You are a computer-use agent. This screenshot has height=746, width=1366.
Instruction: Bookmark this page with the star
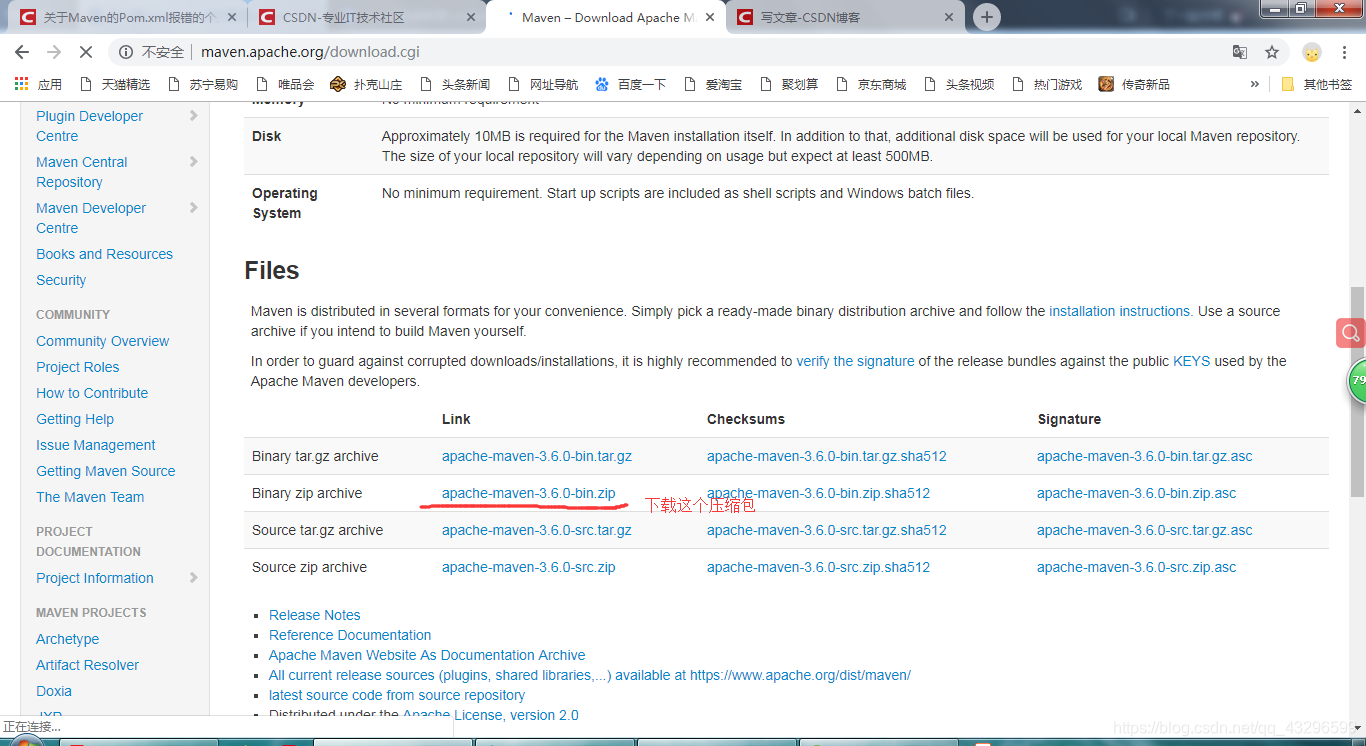[x=1272, y=52]
